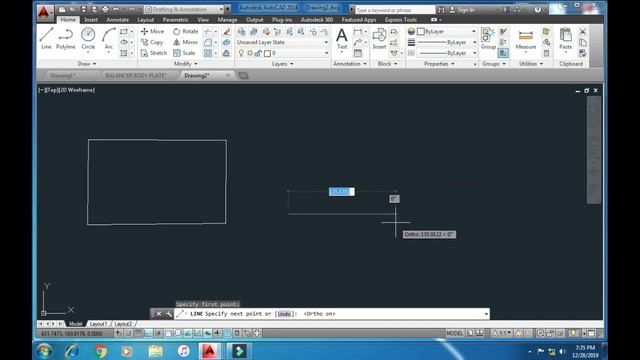Toggle layer 0 freeze sun icon

[250, 53]
